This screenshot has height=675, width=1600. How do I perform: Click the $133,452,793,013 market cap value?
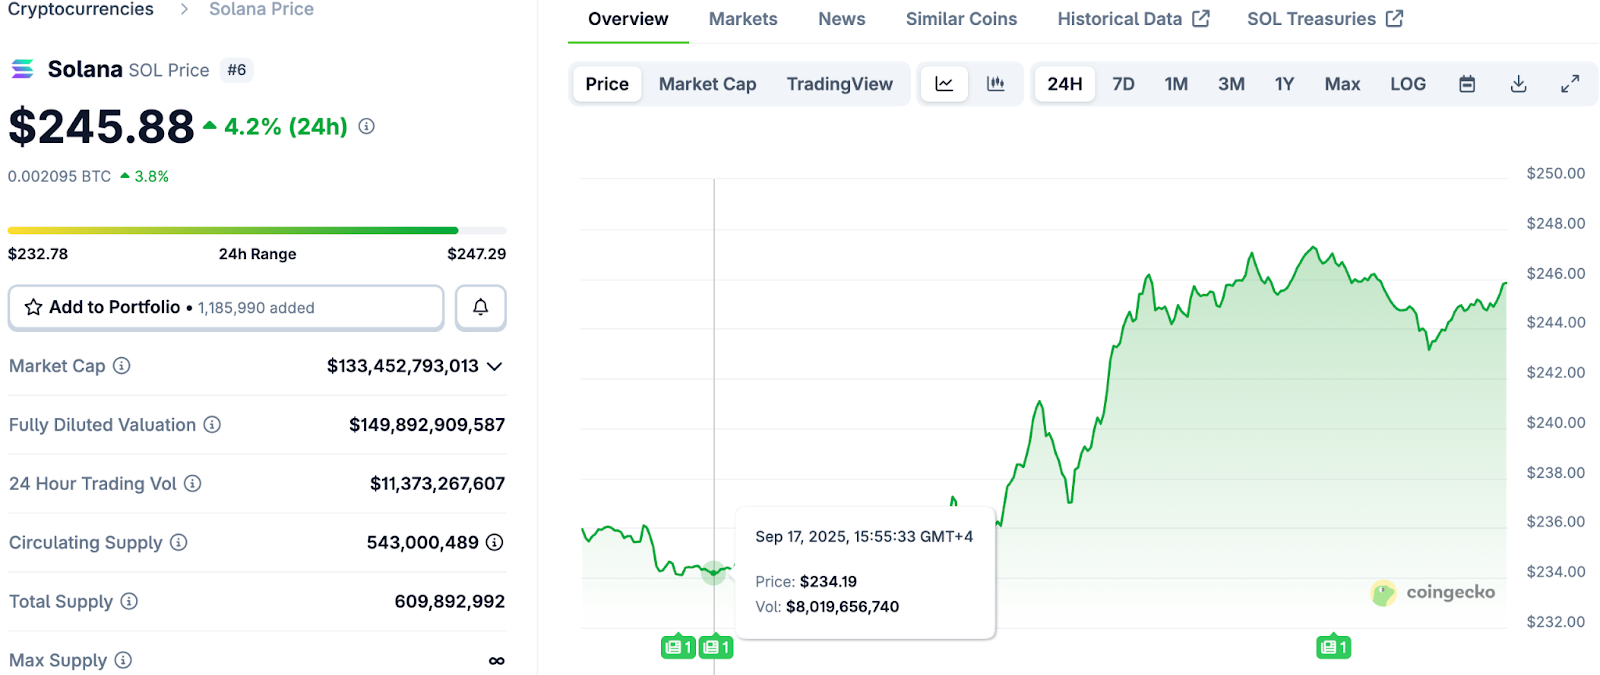(403, 366)
